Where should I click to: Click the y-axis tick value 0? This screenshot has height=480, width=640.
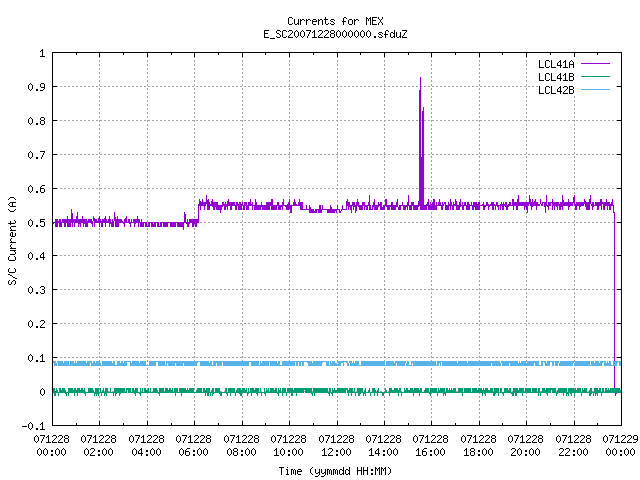point(42,392)
